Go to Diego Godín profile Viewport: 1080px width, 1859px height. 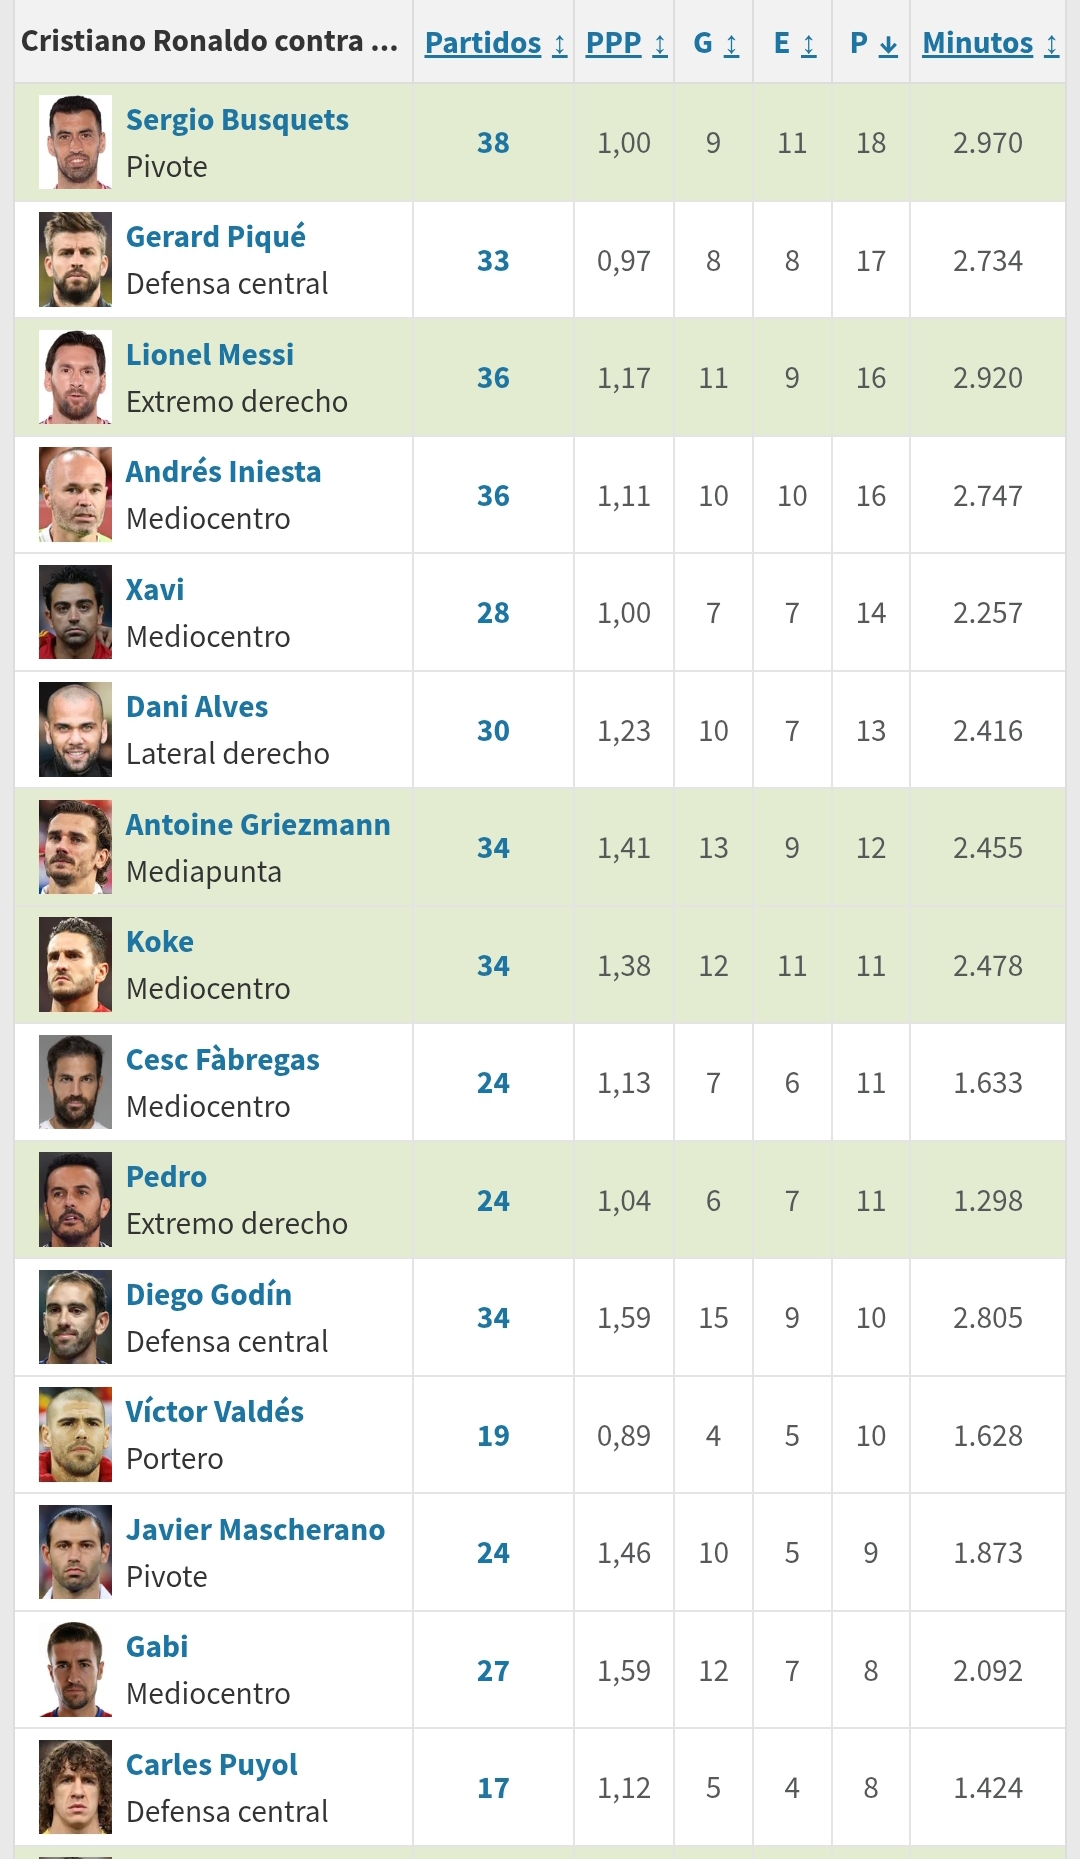point(209,1295)
